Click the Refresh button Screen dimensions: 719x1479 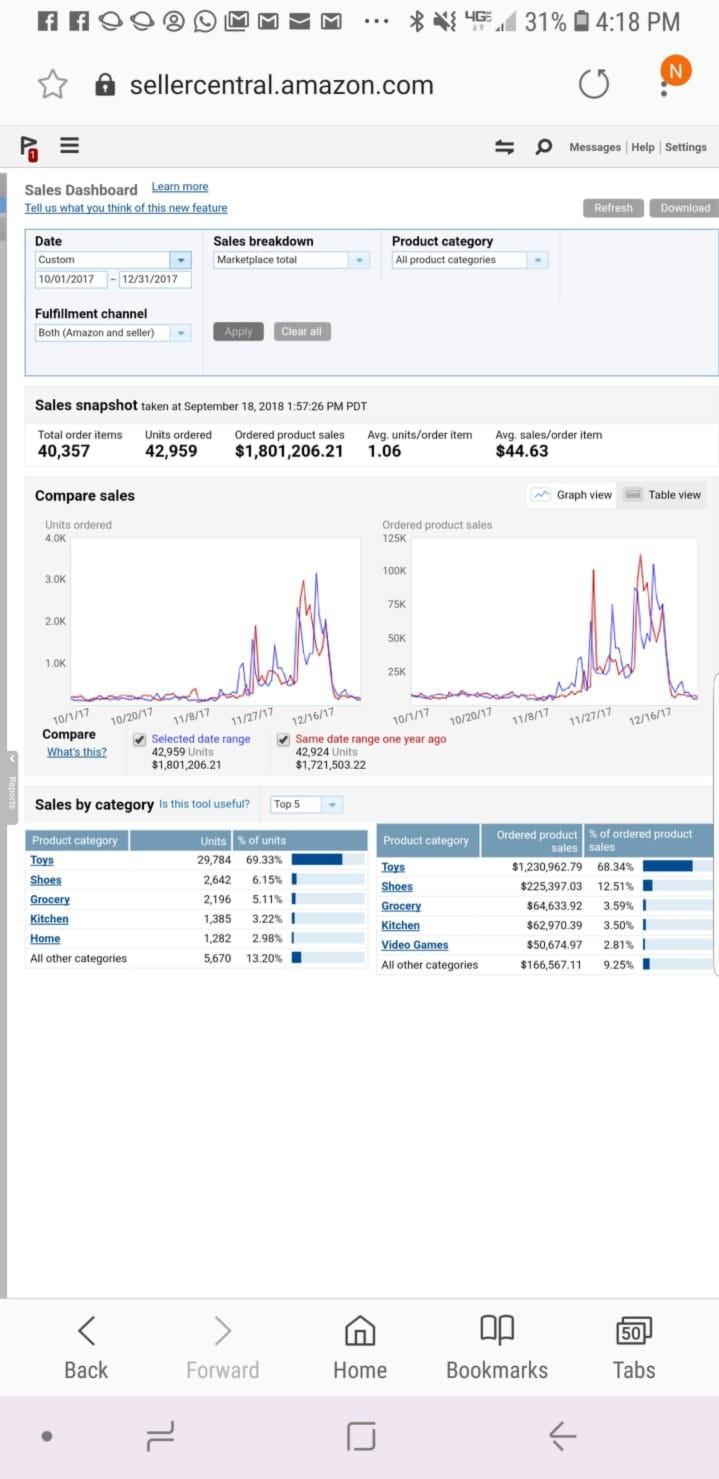(x=613, y=208)
